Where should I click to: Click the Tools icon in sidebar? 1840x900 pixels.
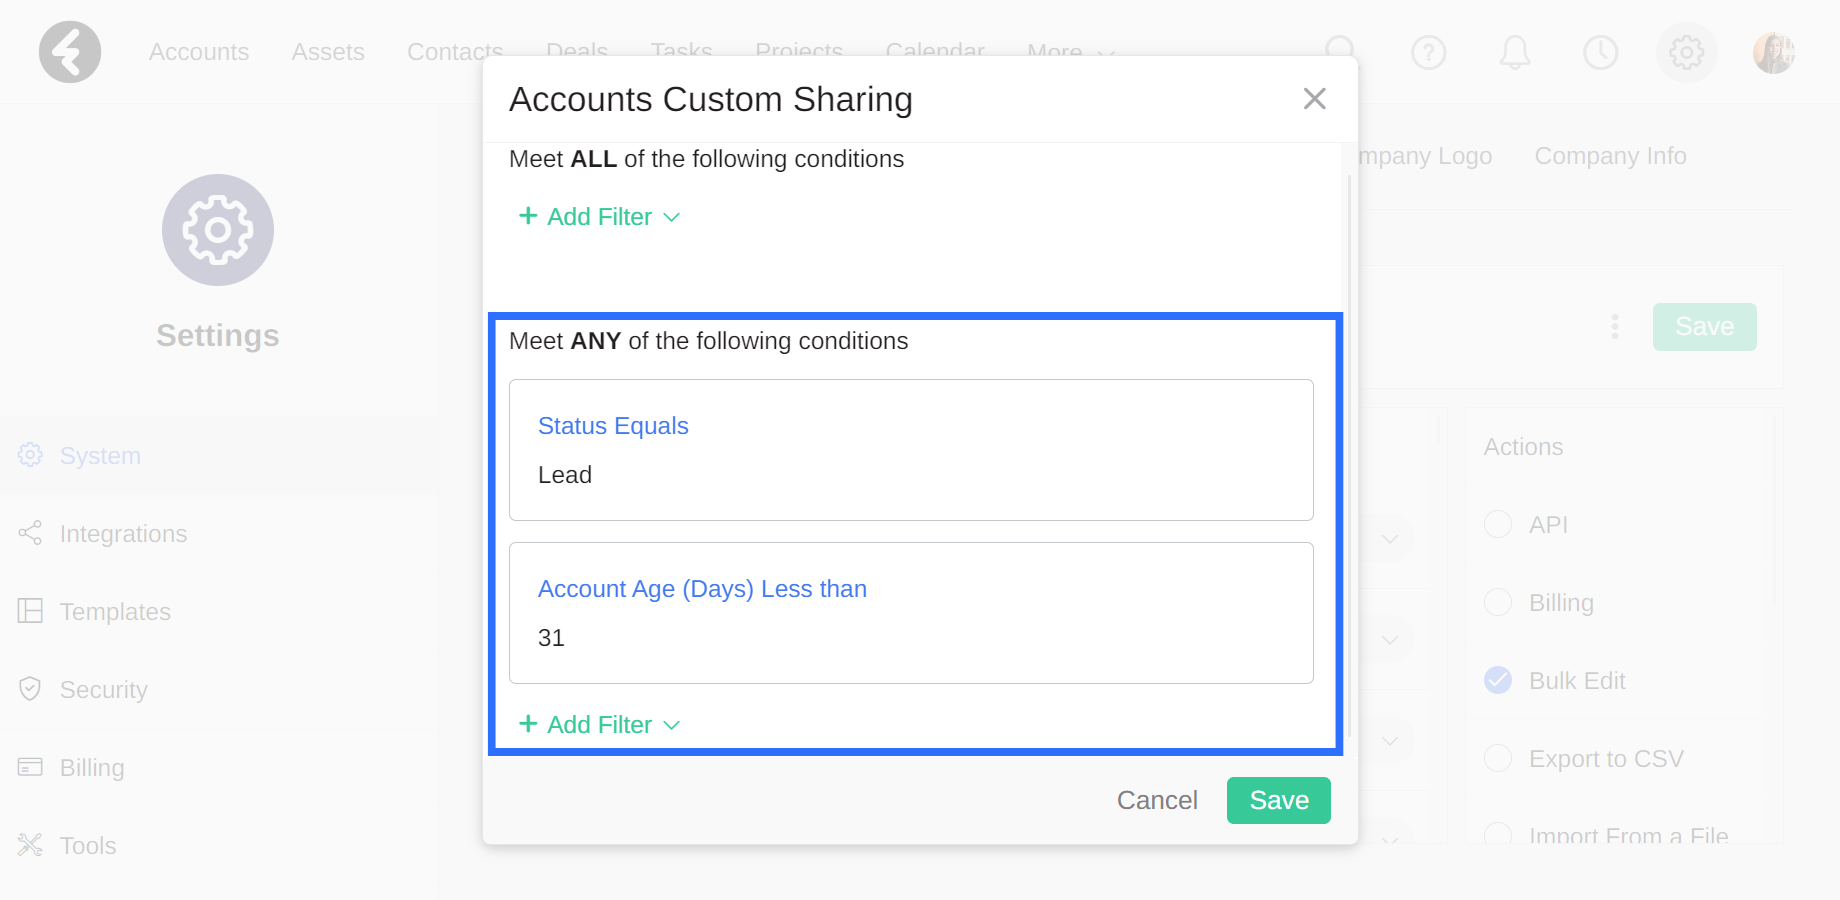pos(30,845)
